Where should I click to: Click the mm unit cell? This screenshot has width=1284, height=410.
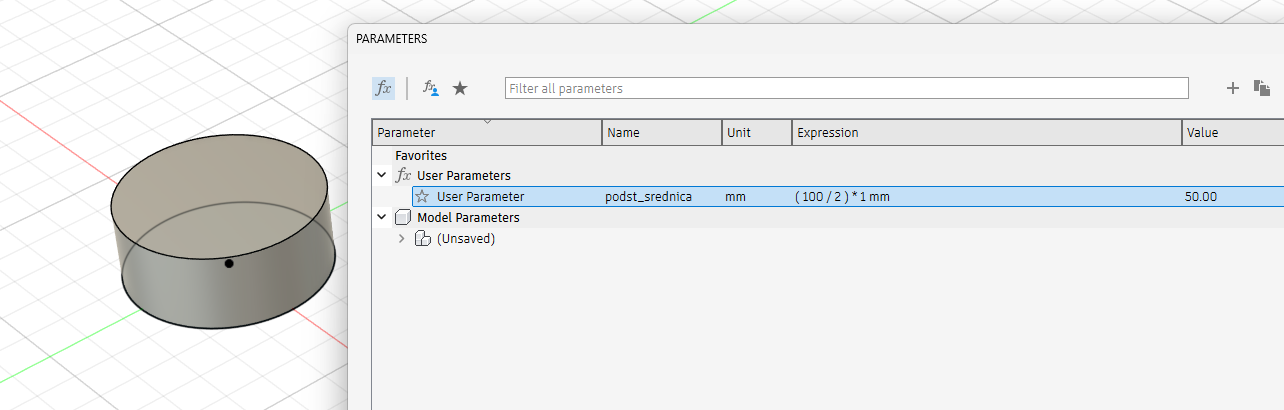click(735, 197)
